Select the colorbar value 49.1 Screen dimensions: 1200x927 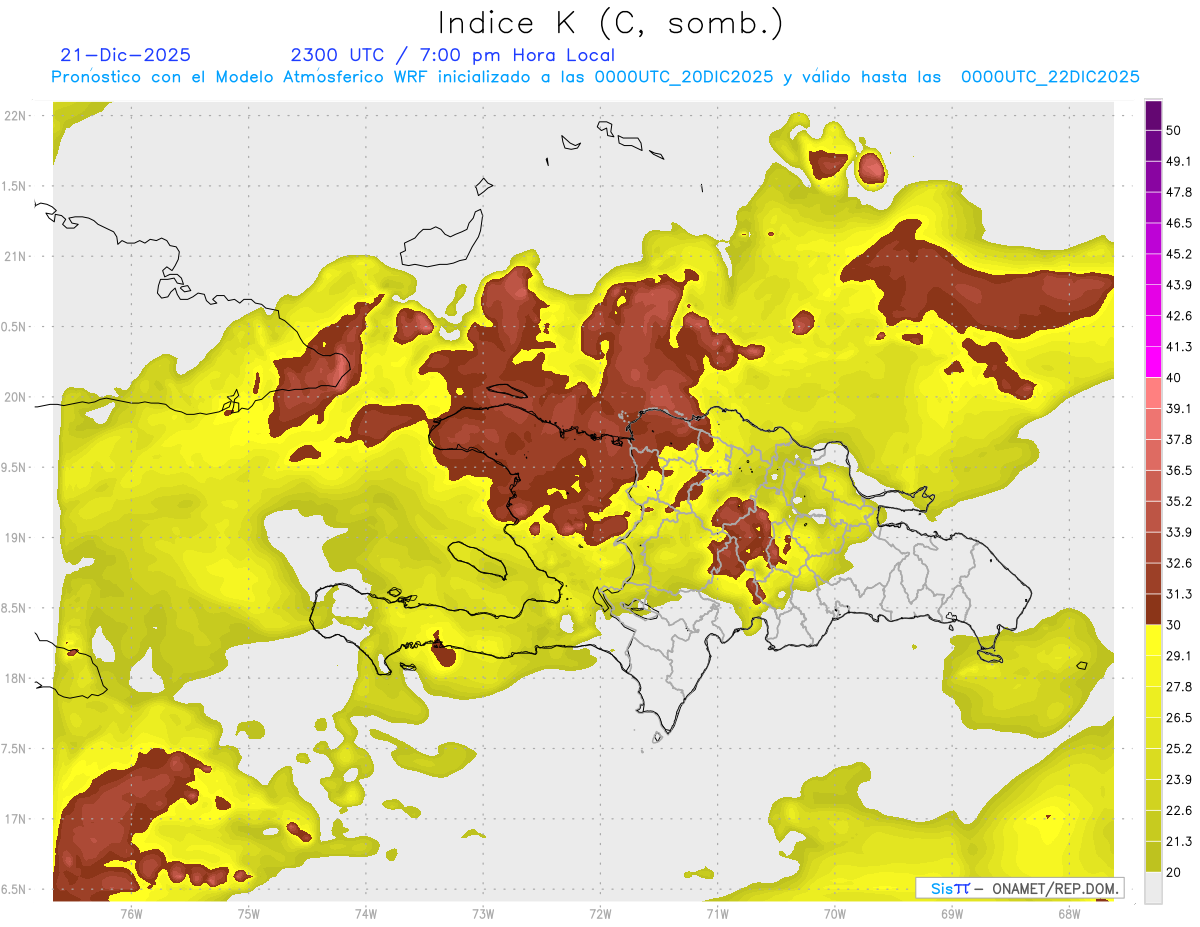click(x=1180, y=161)
